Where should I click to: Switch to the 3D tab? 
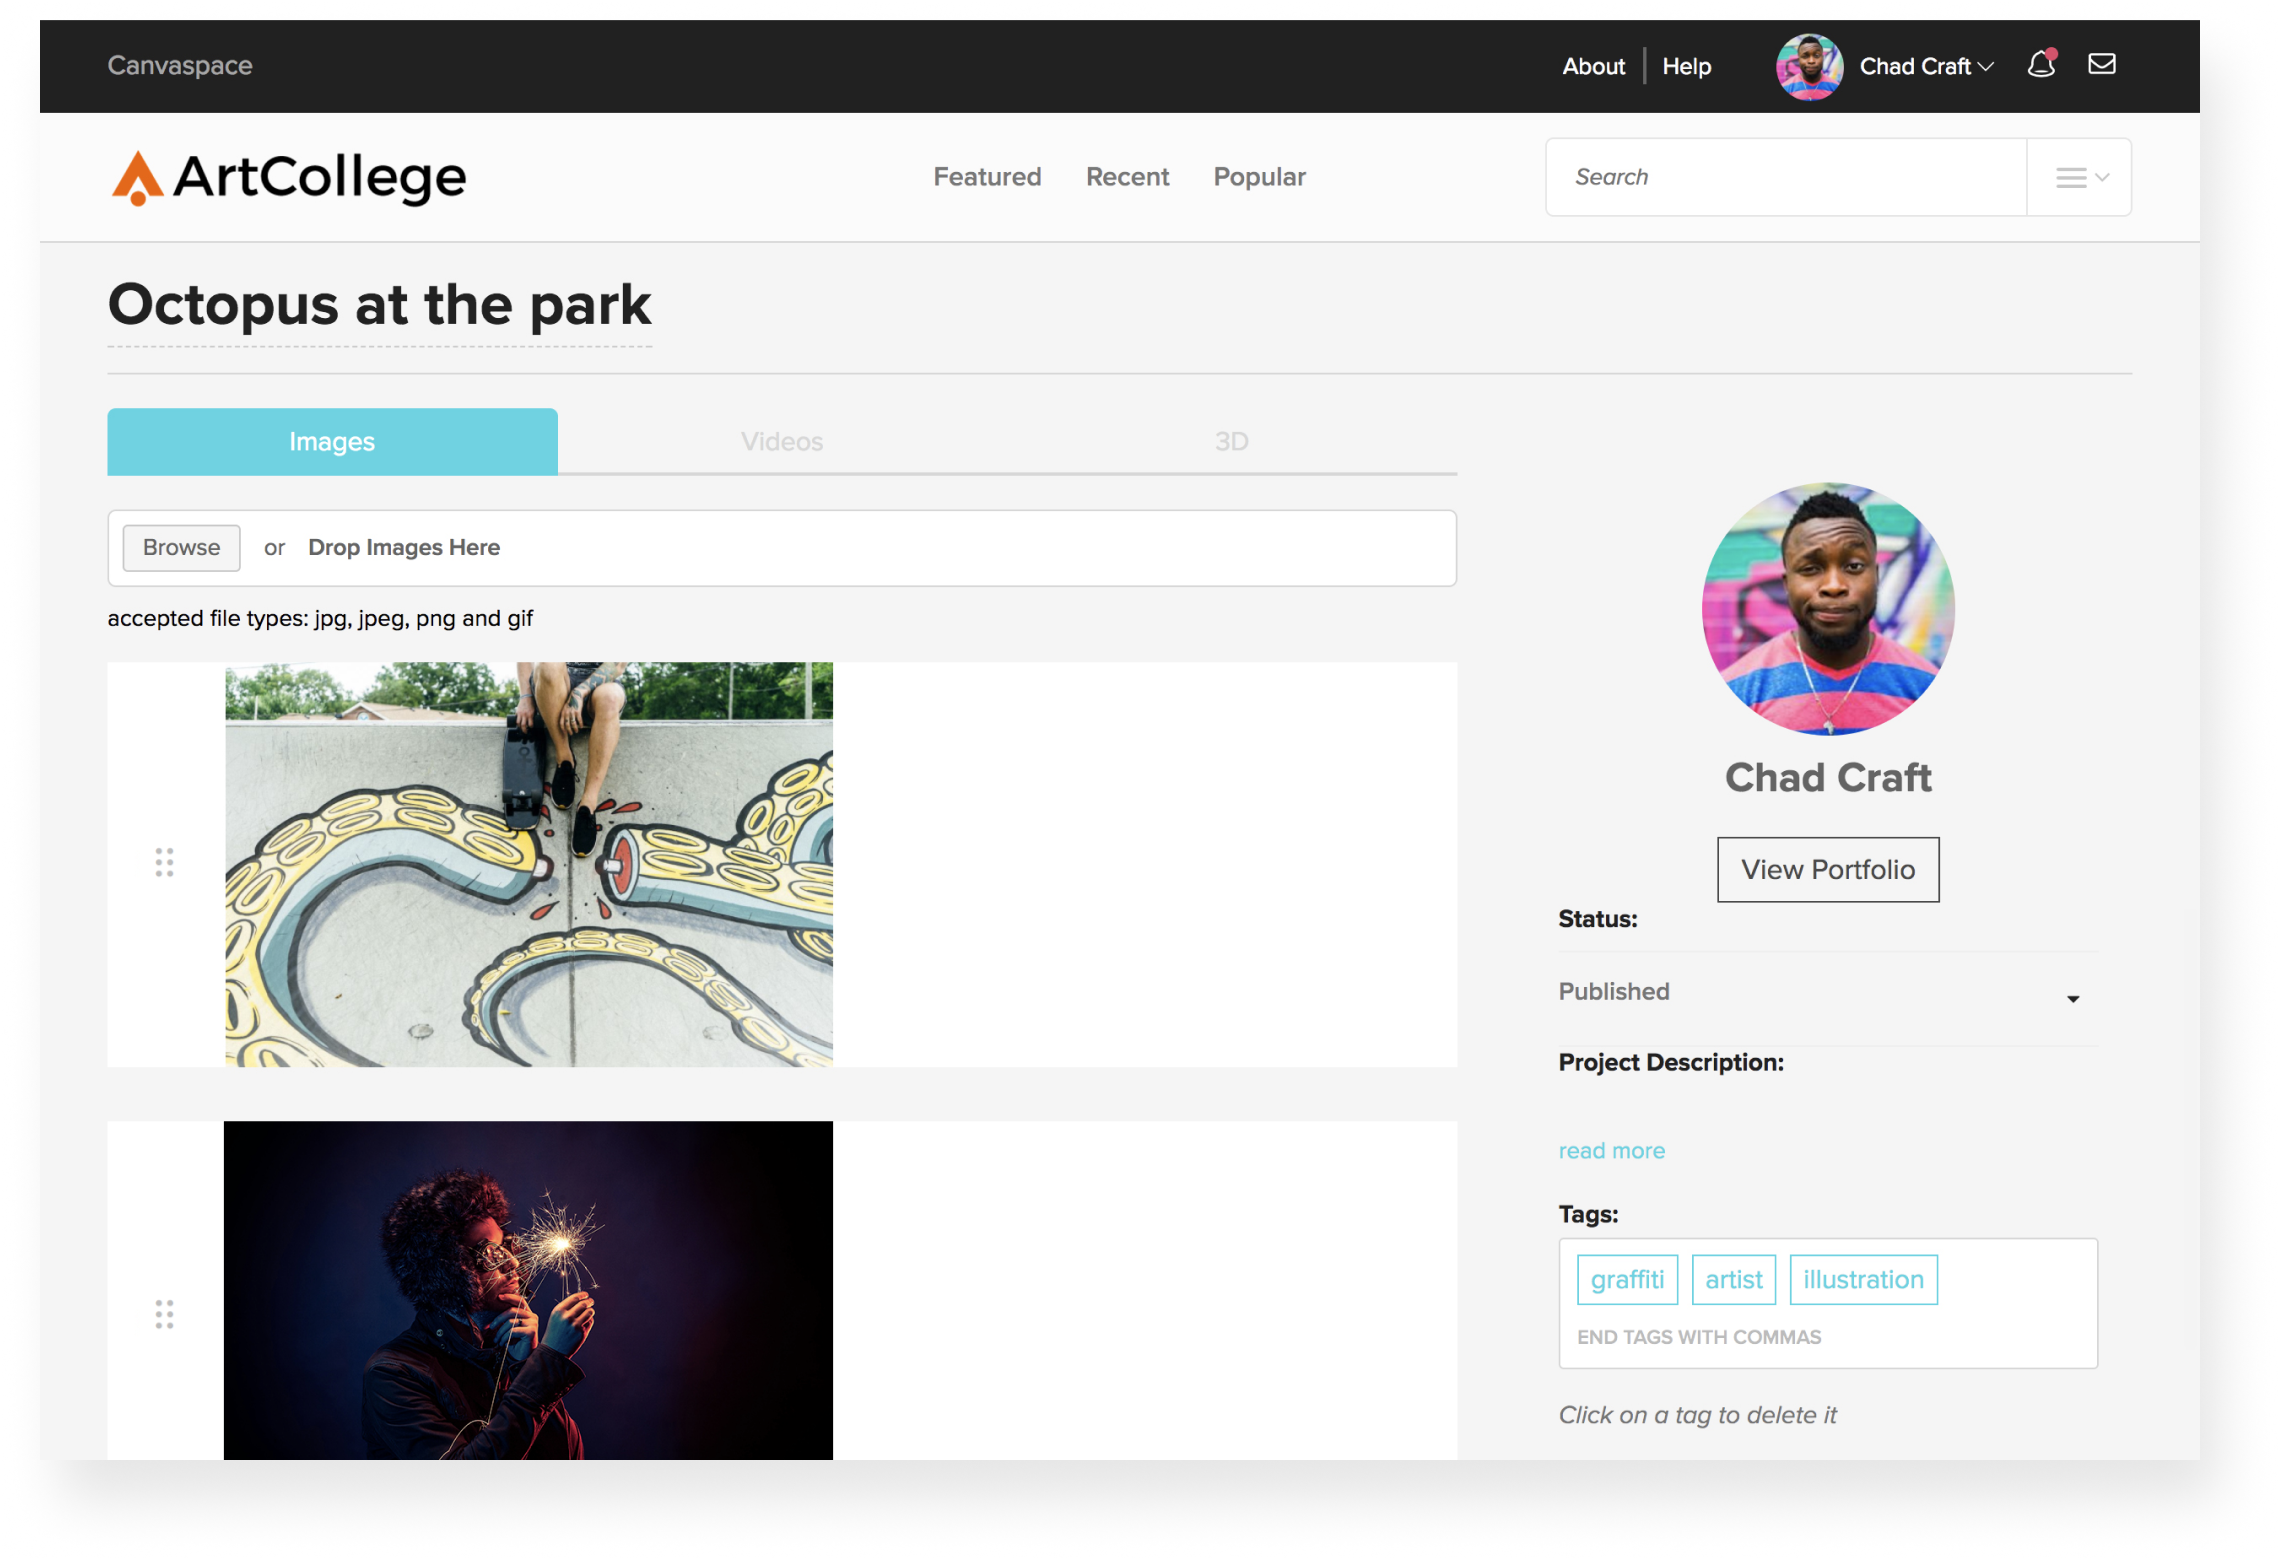[1232, 441]
